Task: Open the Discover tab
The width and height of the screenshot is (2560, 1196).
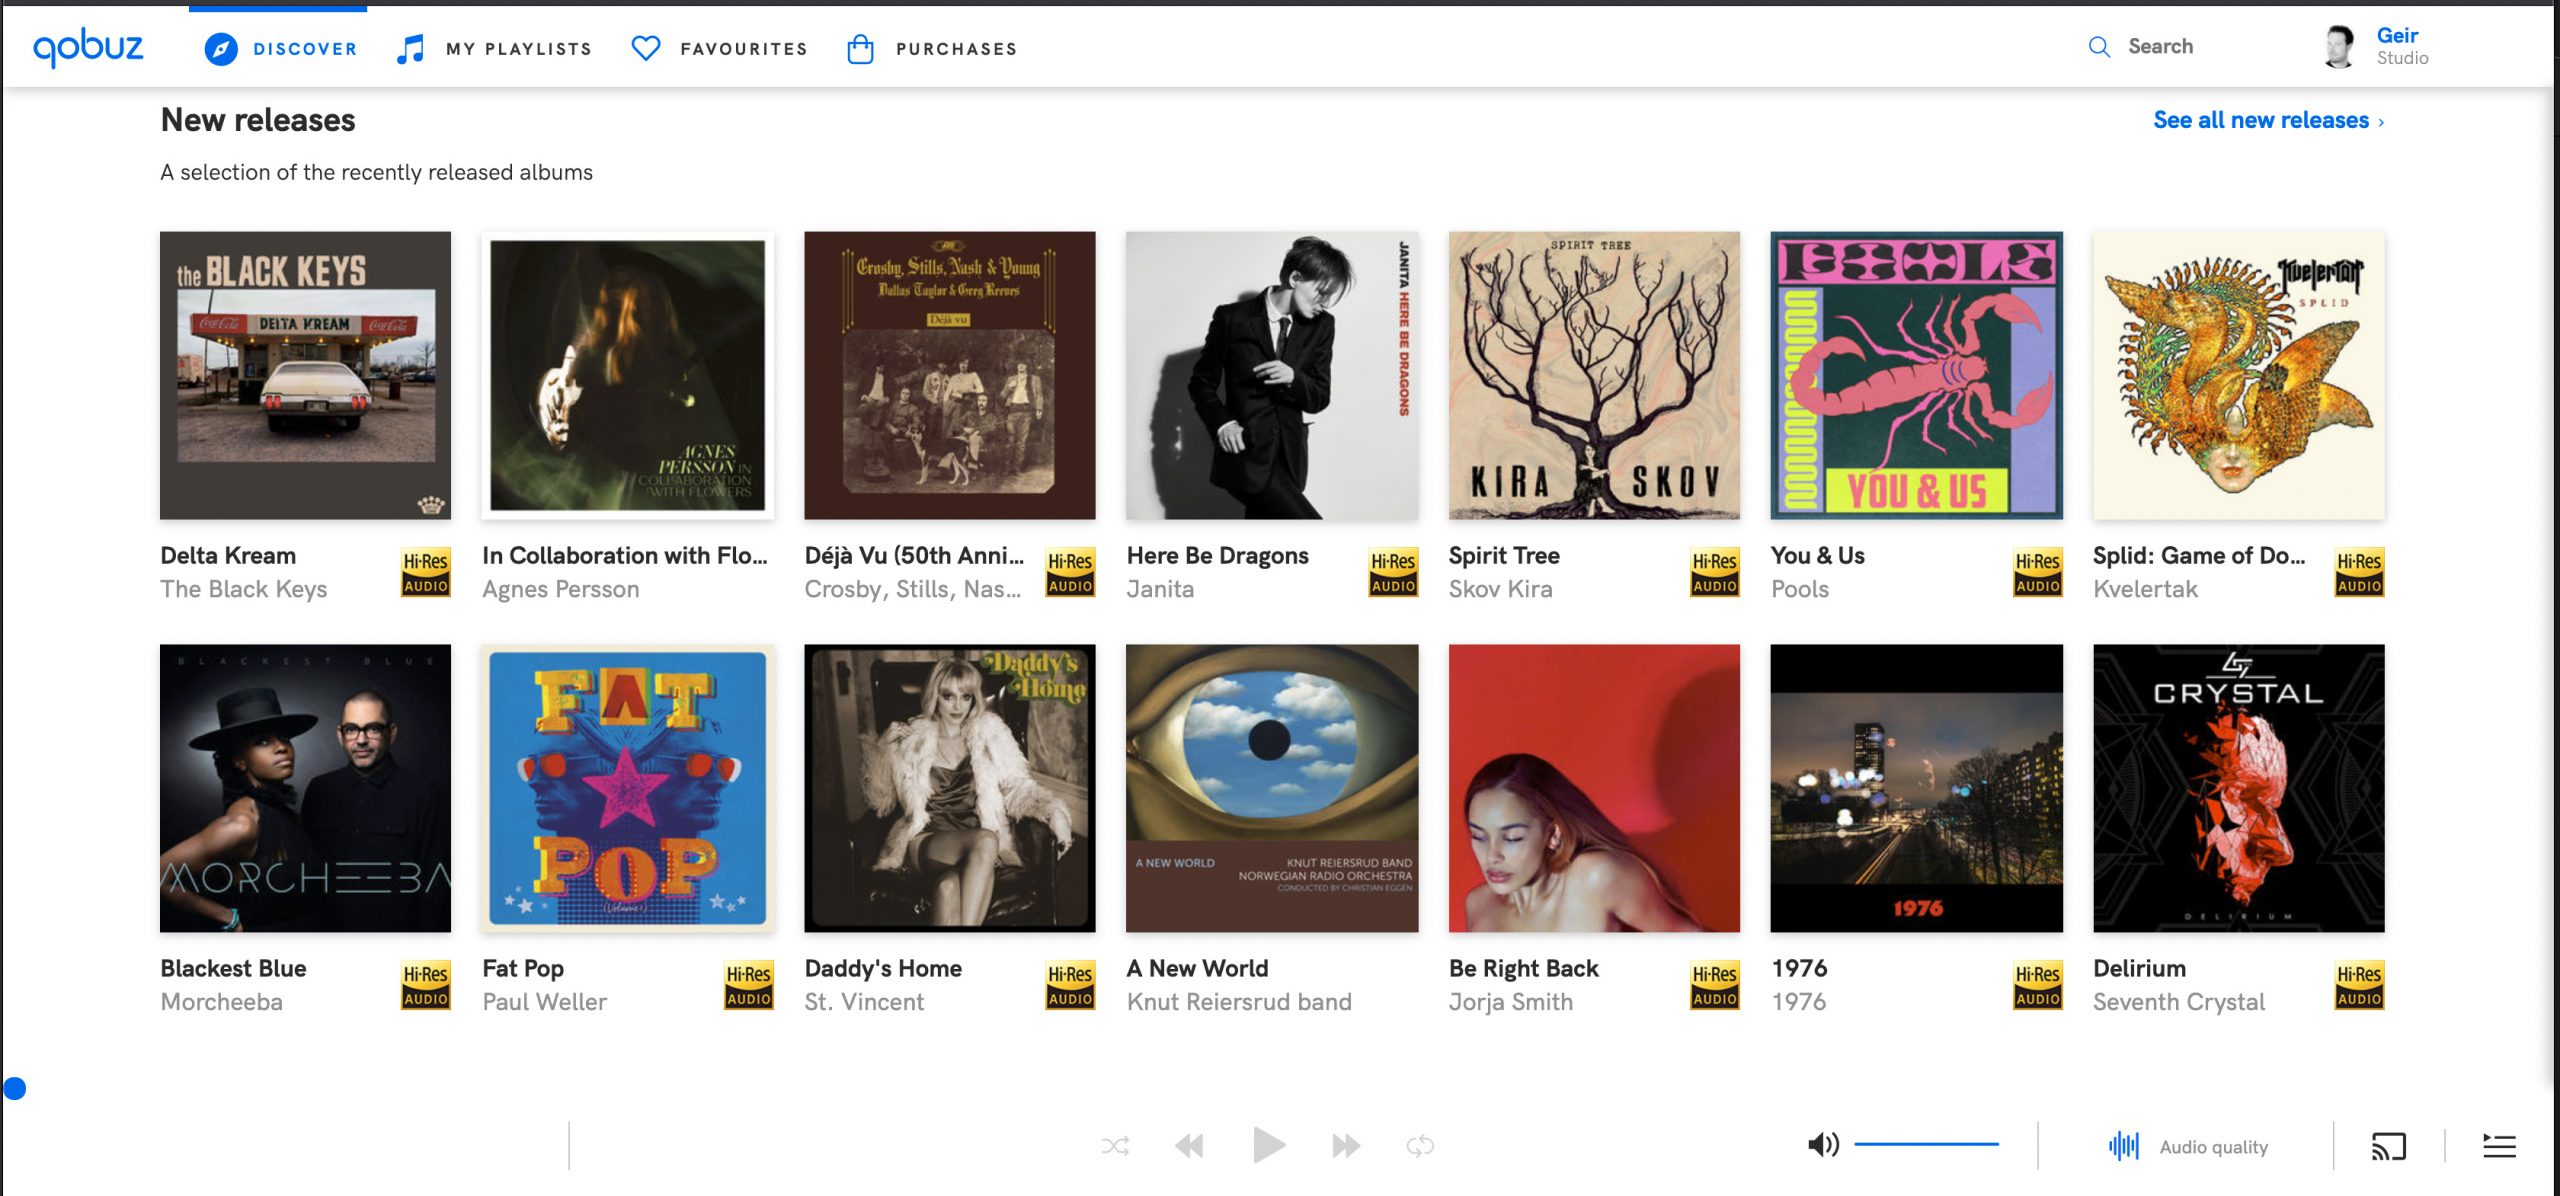Action: click(280, 48)
